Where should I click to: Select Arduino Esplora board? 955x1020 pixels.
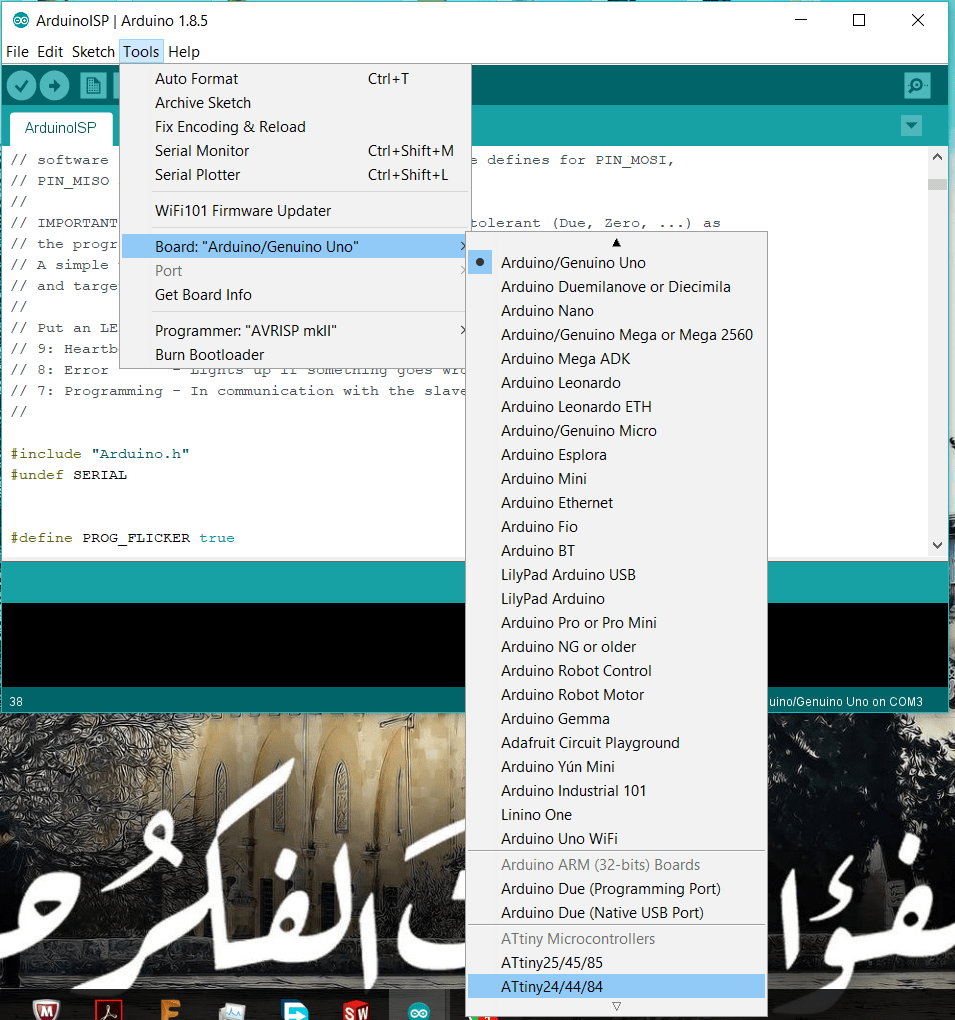coord(616,455)
